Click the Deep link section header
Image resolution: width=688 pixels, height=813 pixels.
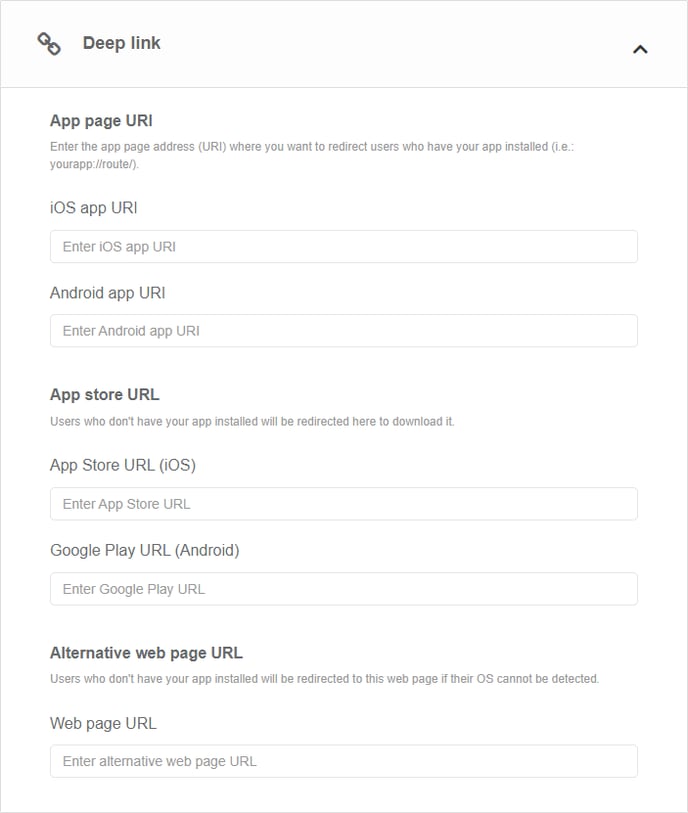coord(344,43)
